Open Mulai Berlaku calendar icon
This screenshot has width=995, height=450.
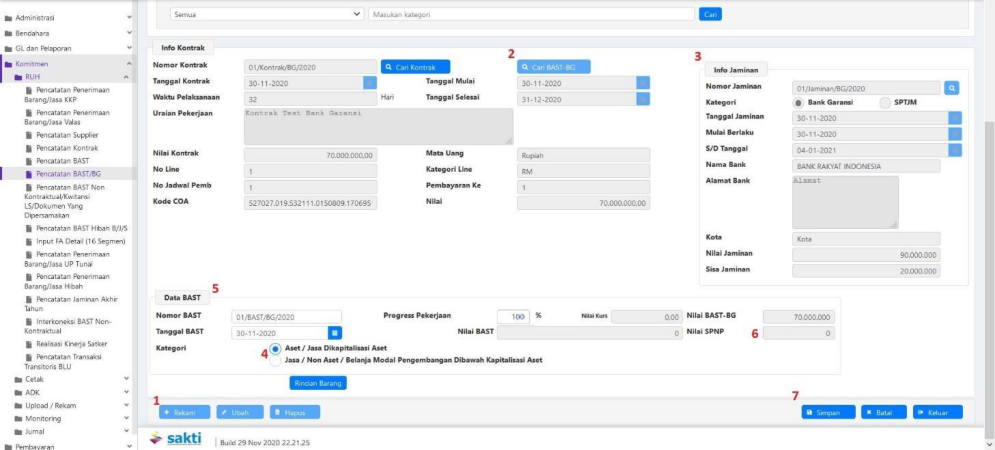click(x=954, y=134)
